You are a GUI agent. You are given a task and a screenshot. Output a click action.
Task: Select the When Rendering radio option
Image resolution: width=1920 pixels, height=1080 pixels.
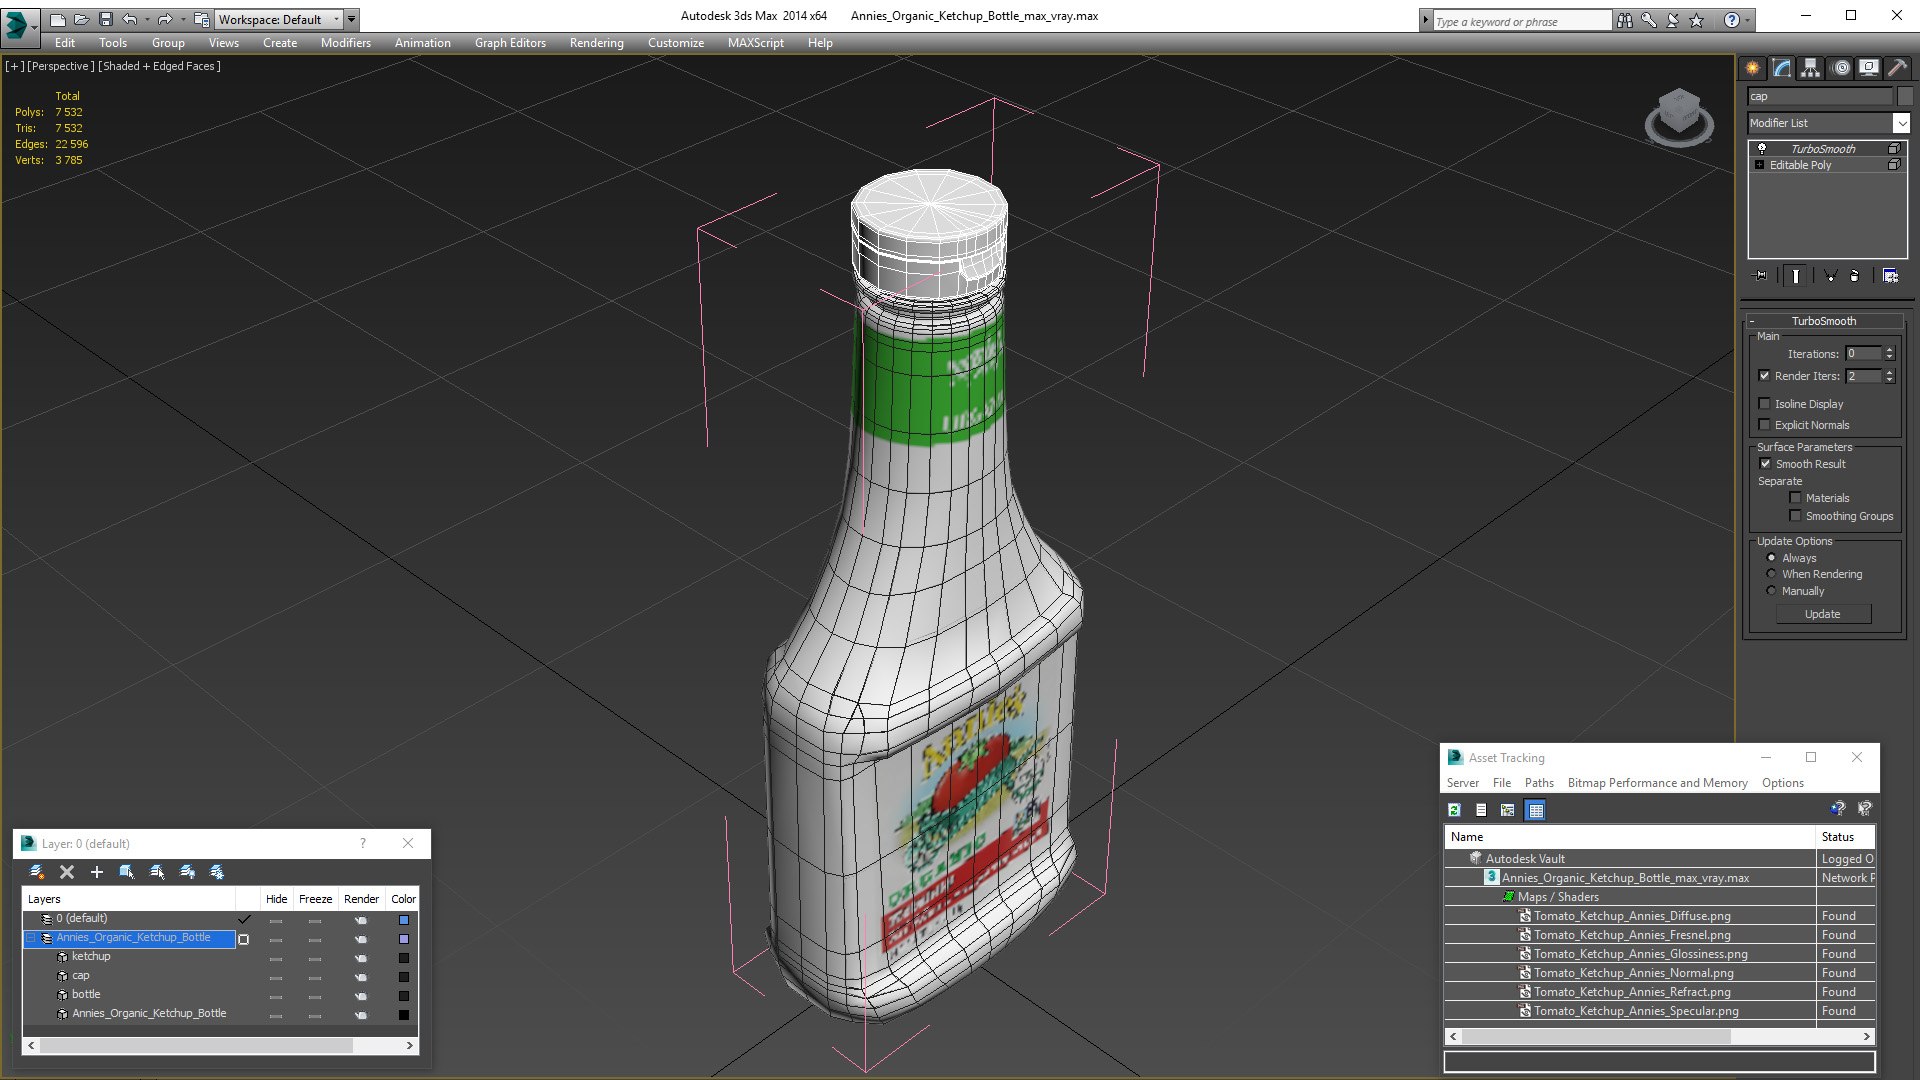(1772, 574)
